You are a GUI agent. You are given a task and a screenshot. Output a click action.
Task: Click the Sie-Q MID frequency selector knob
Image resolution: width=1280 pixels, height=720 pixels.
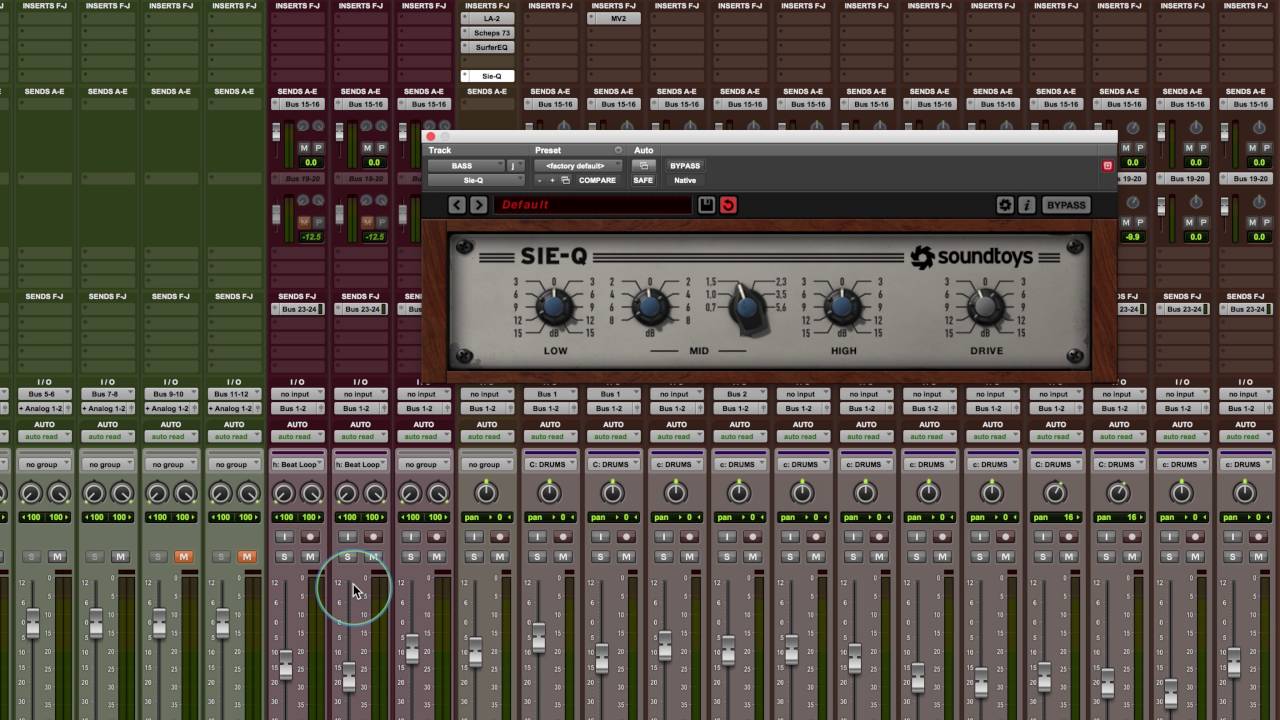[x=747, y=308]
